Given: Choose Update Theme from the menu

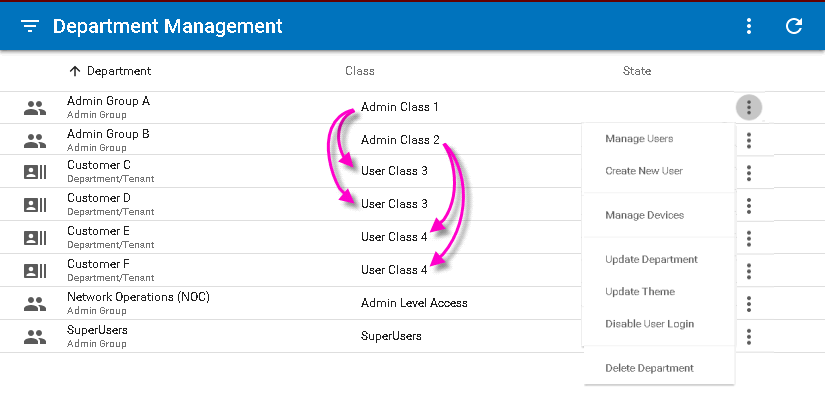Looking at the screenshot, I should 640,291.
